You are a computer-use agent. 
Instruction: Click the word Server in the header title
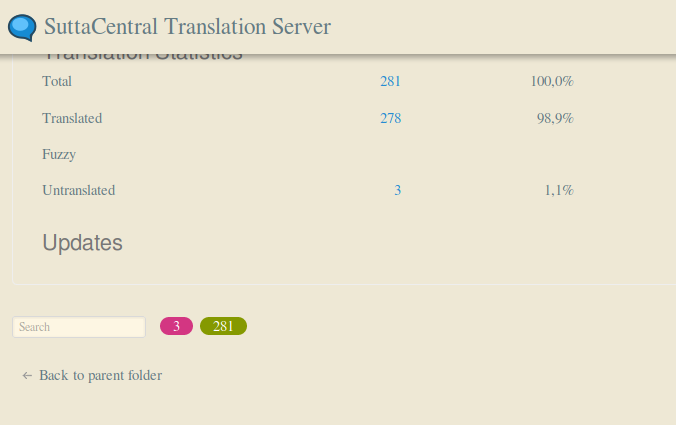(301, 27)
